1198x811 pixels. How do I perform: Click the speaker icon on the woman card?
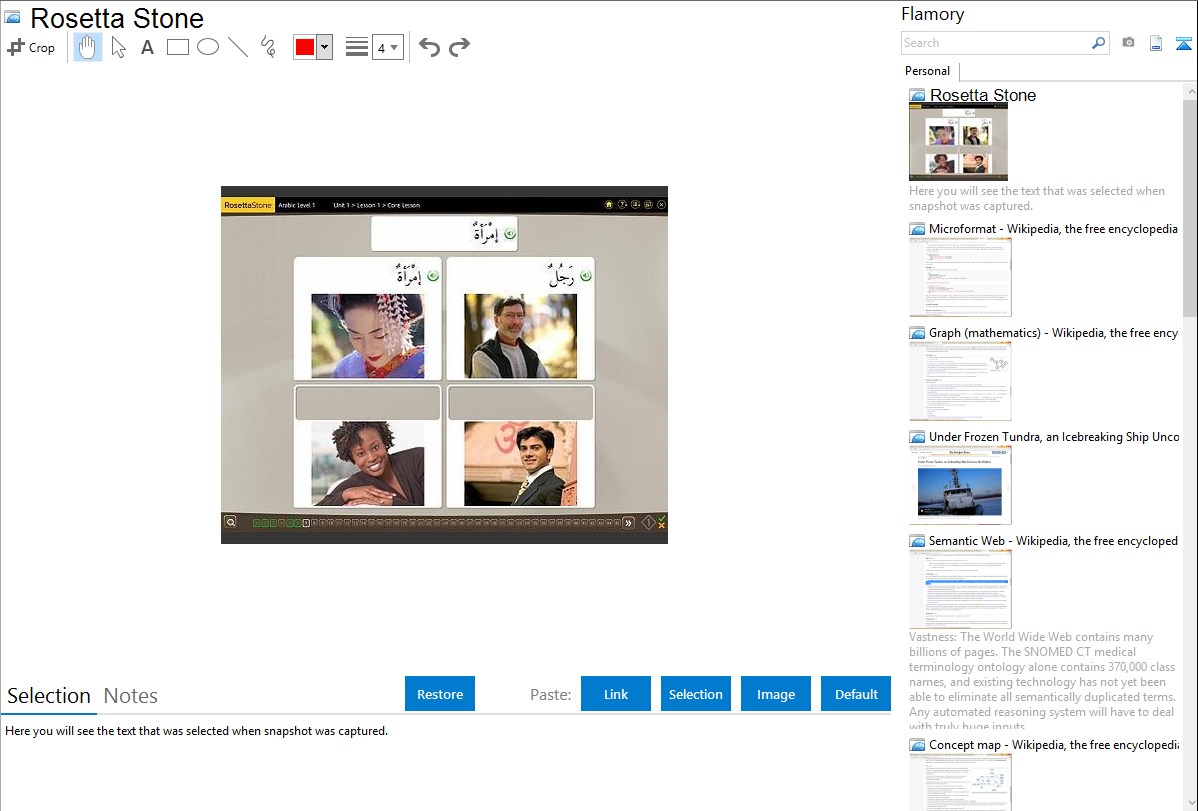tap(433, 276)
